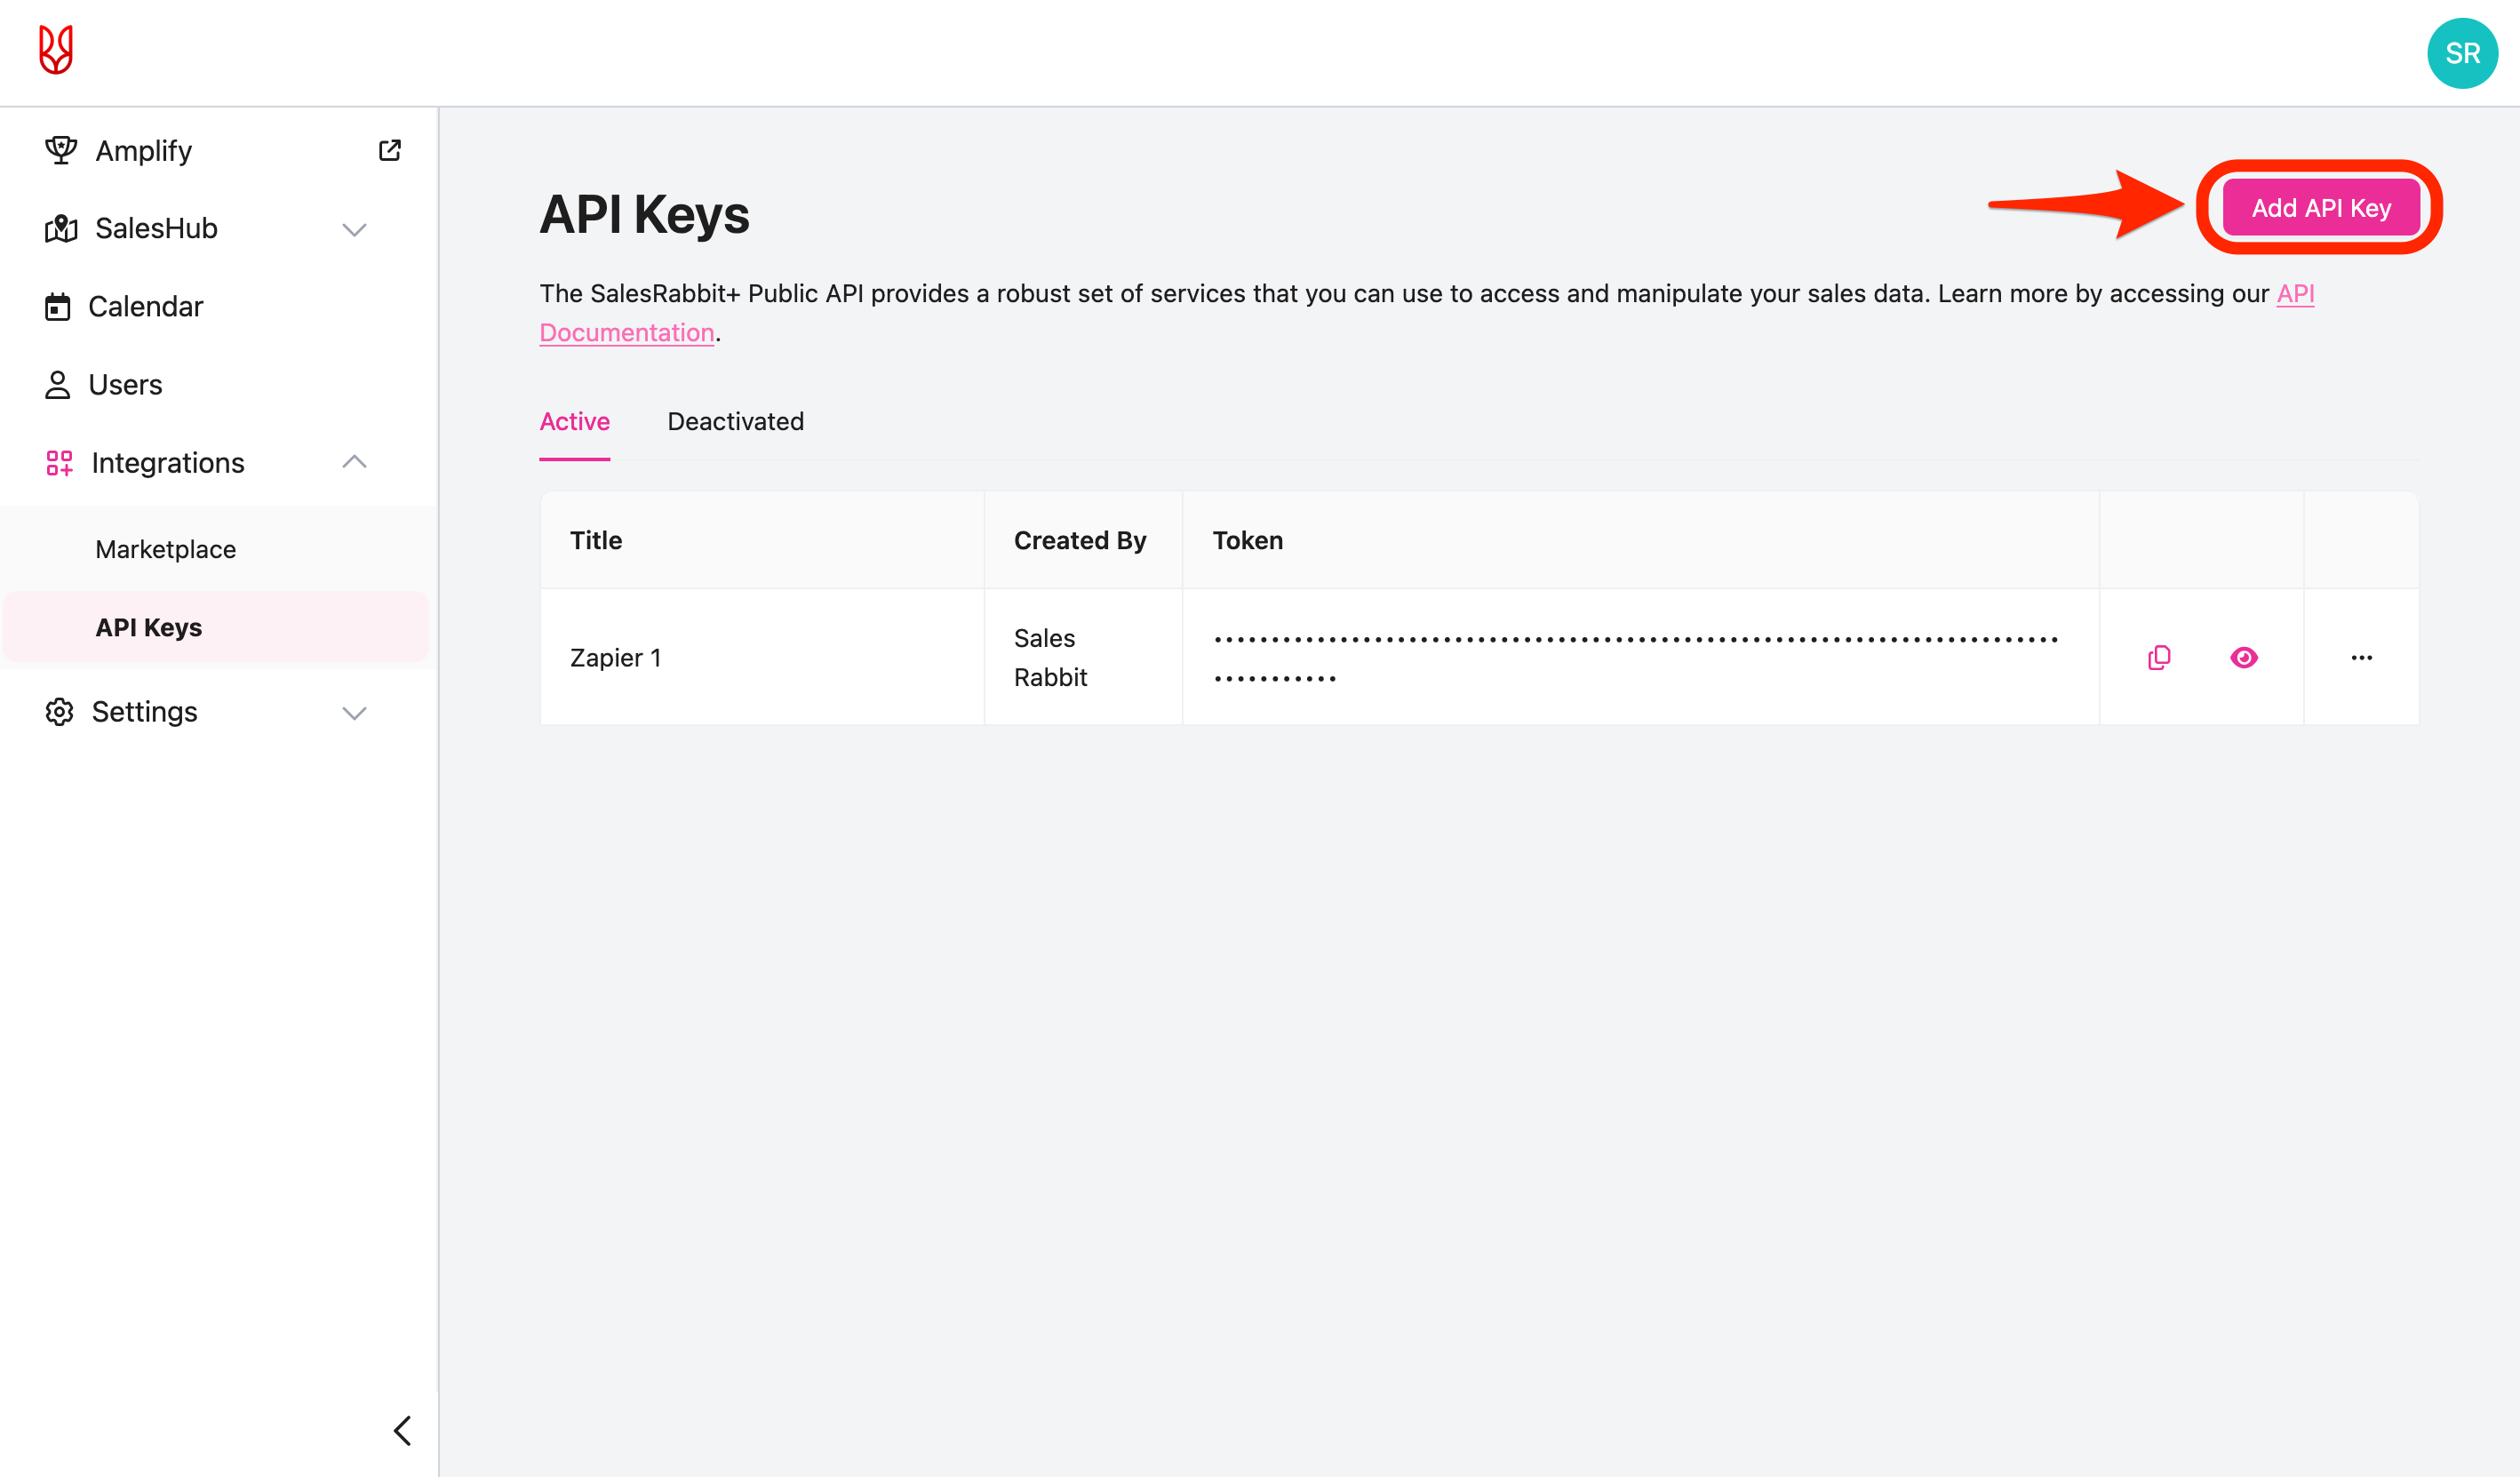Click the Integrations grid icon

60,462
